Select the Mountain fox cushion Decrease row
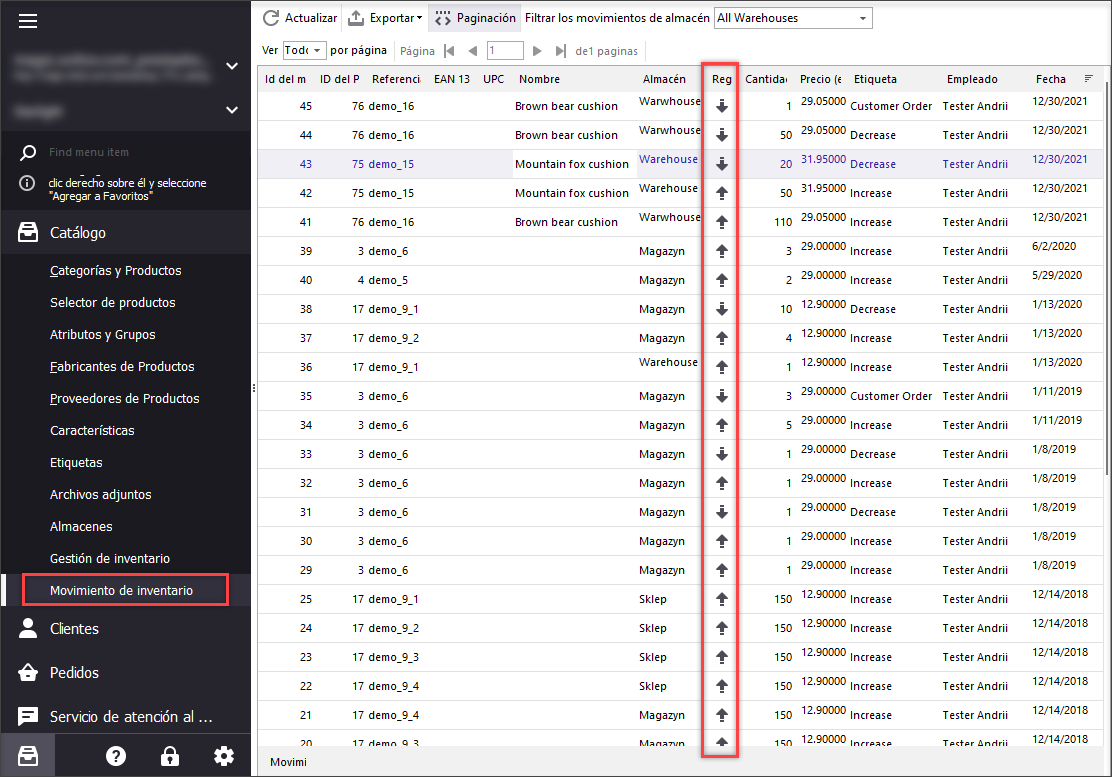This screenshot has width=1112, height=777. pyautogui.click(x=681, y=164)
